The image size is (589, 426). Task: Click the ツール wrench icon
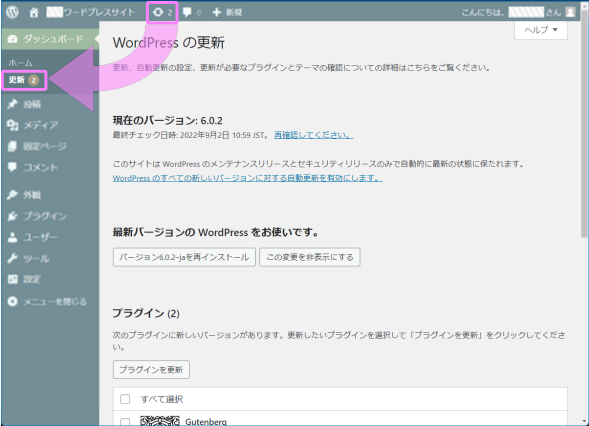pyautogui.click(x=13, y=258)
